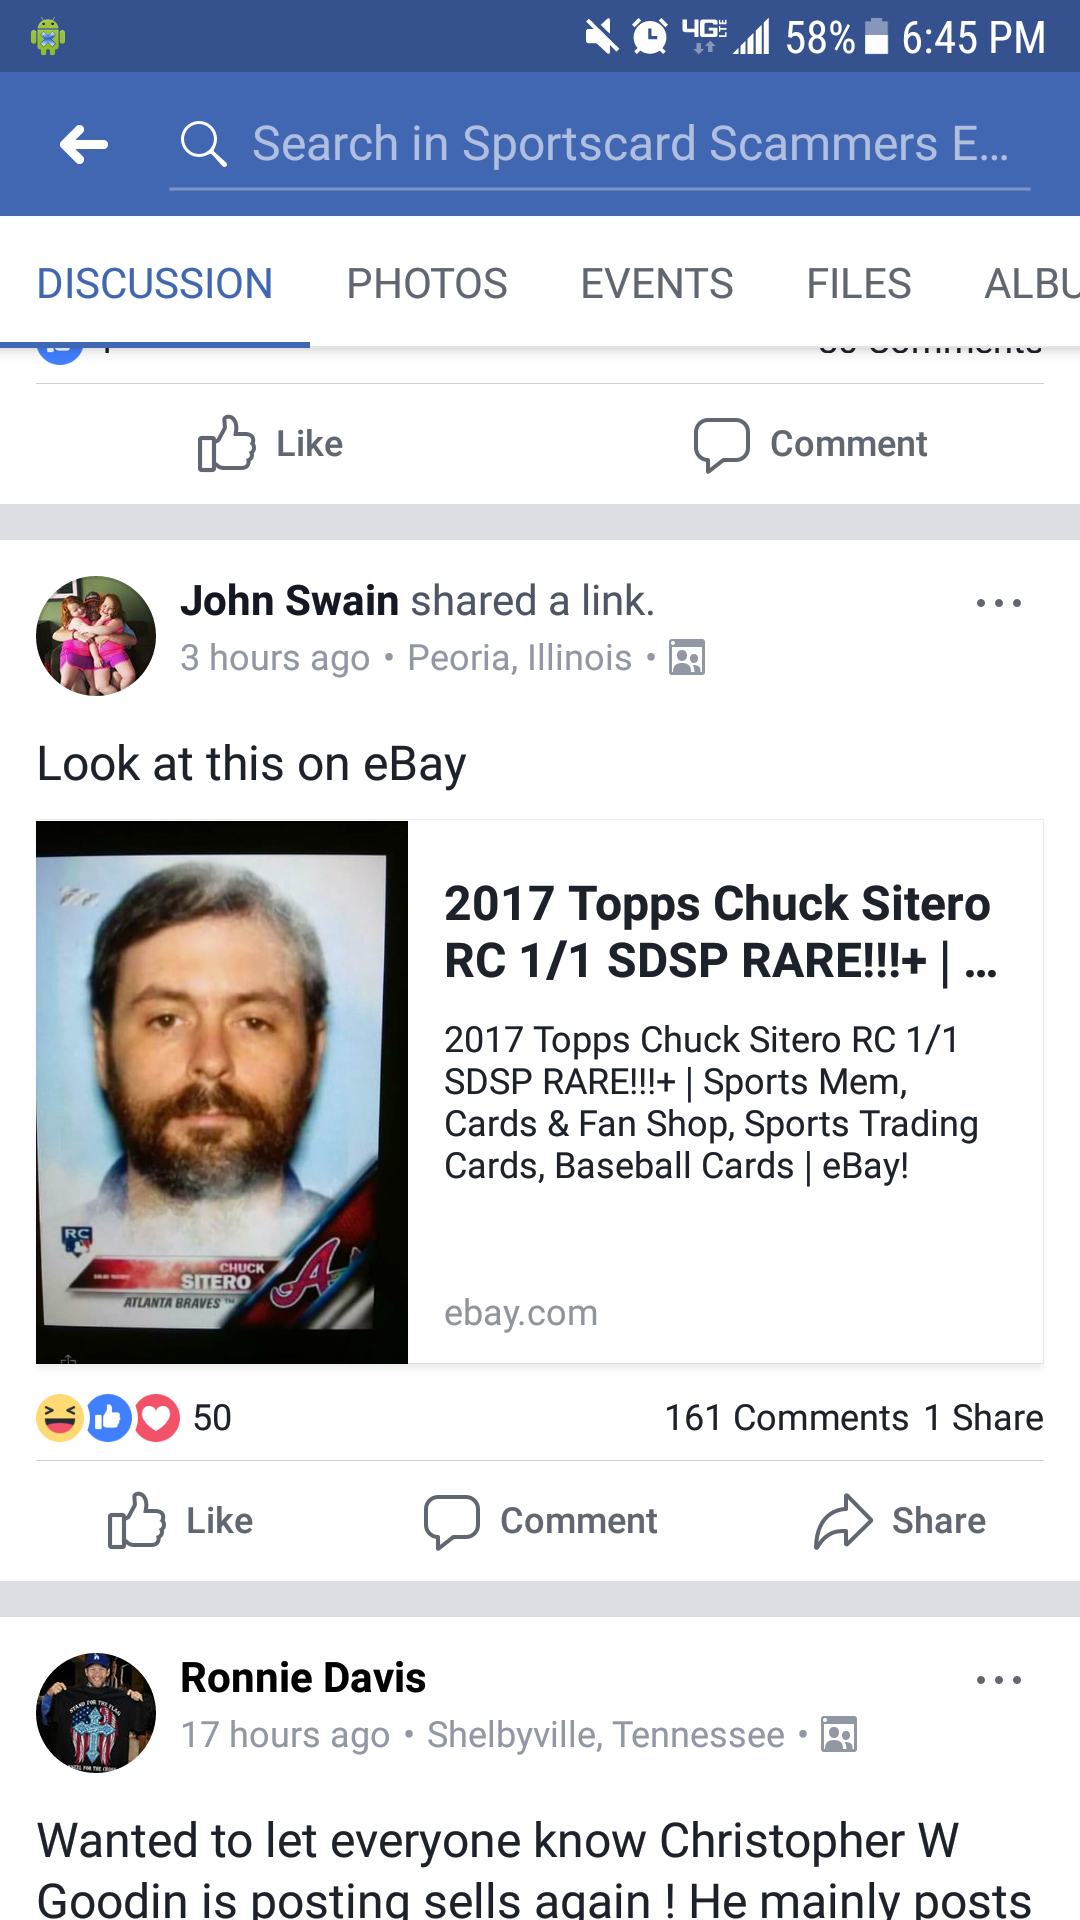Open the Files tab
Screen dimensions: 1080x1920
859,284
